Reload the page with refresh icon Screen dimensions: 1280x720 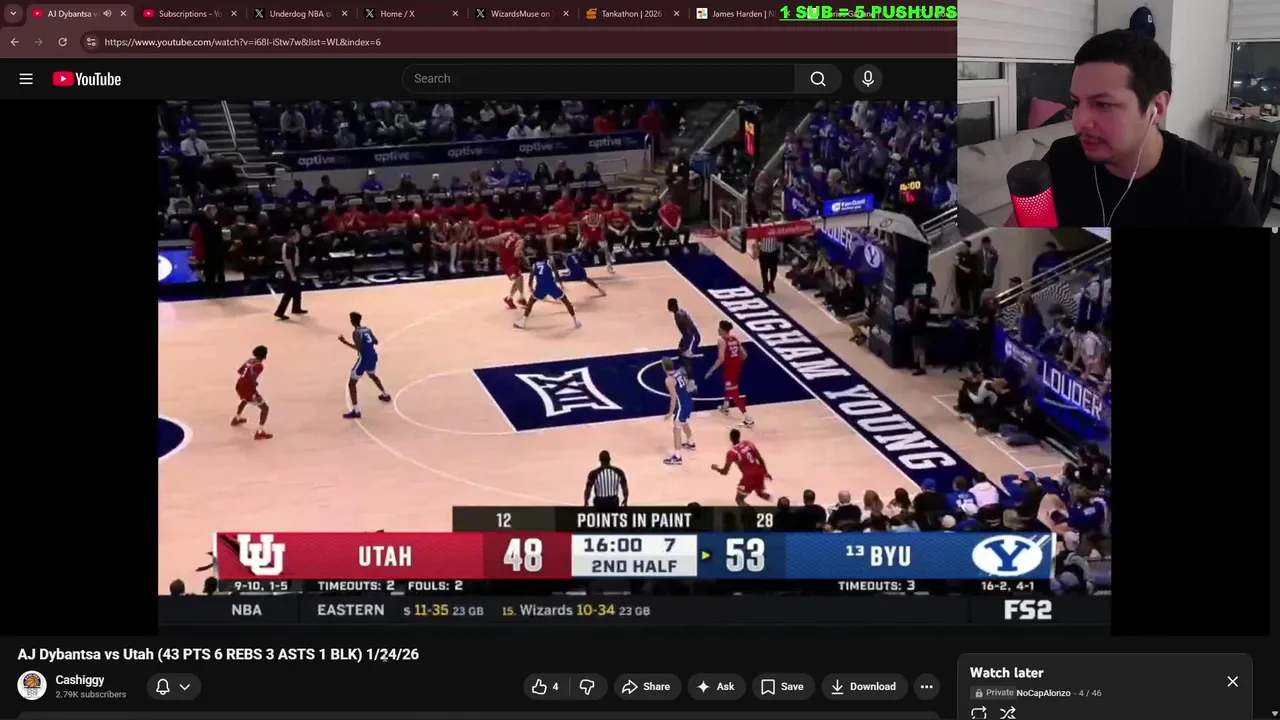tap(62, 42)
